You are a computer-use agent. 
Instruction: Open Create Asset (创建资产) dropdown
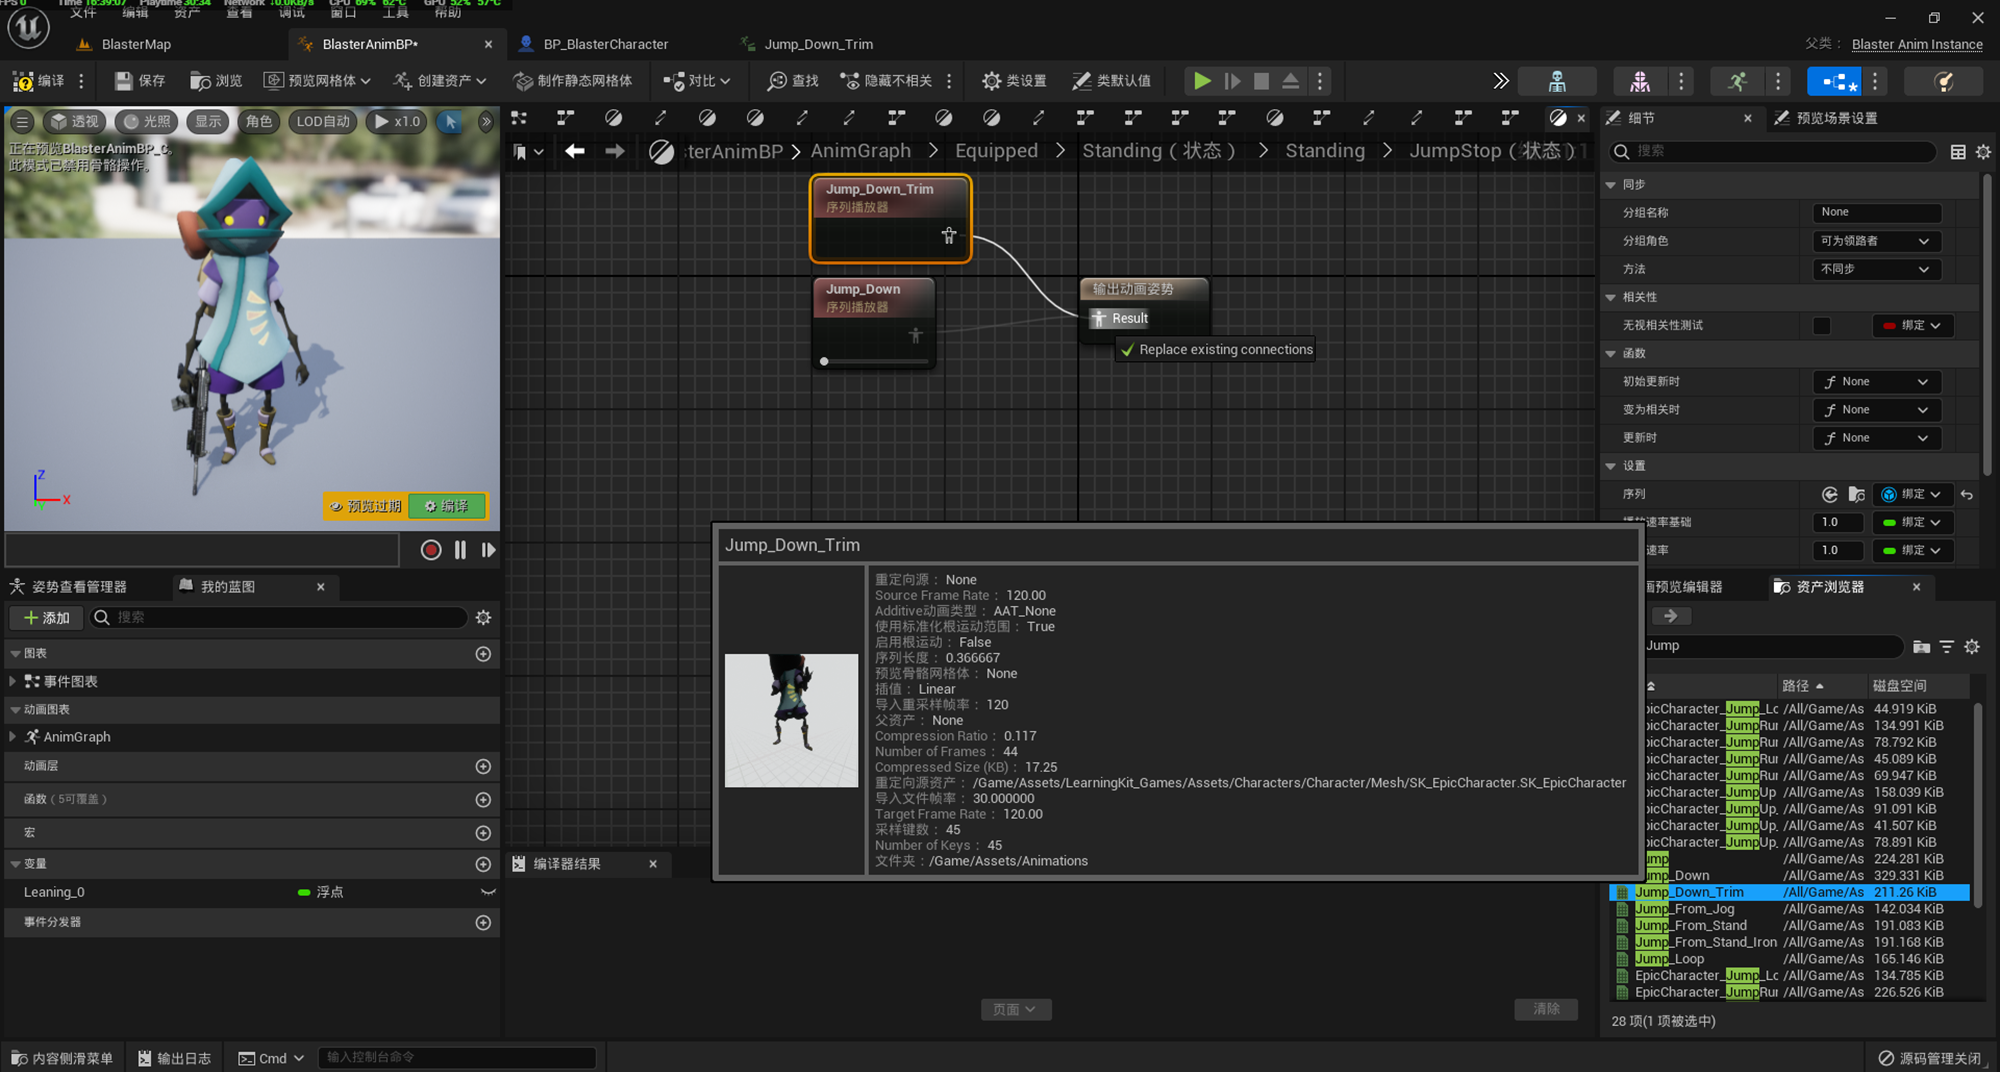(x=440, y=81)
